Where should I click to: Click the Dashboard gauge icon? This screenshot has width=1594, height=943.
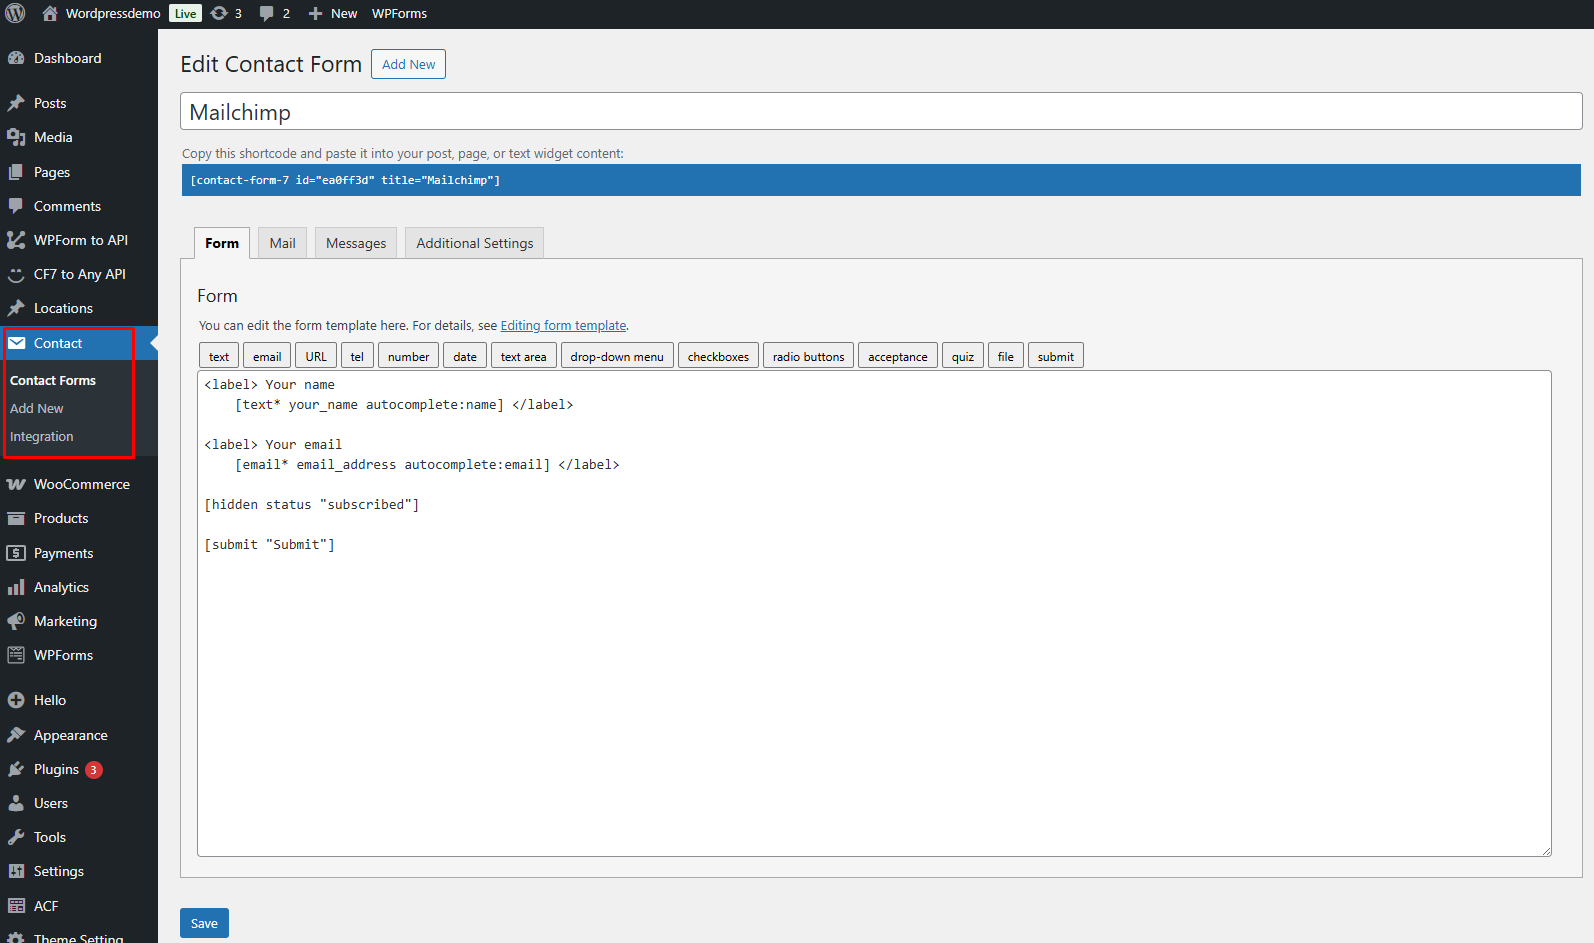(x=16, y=58)
